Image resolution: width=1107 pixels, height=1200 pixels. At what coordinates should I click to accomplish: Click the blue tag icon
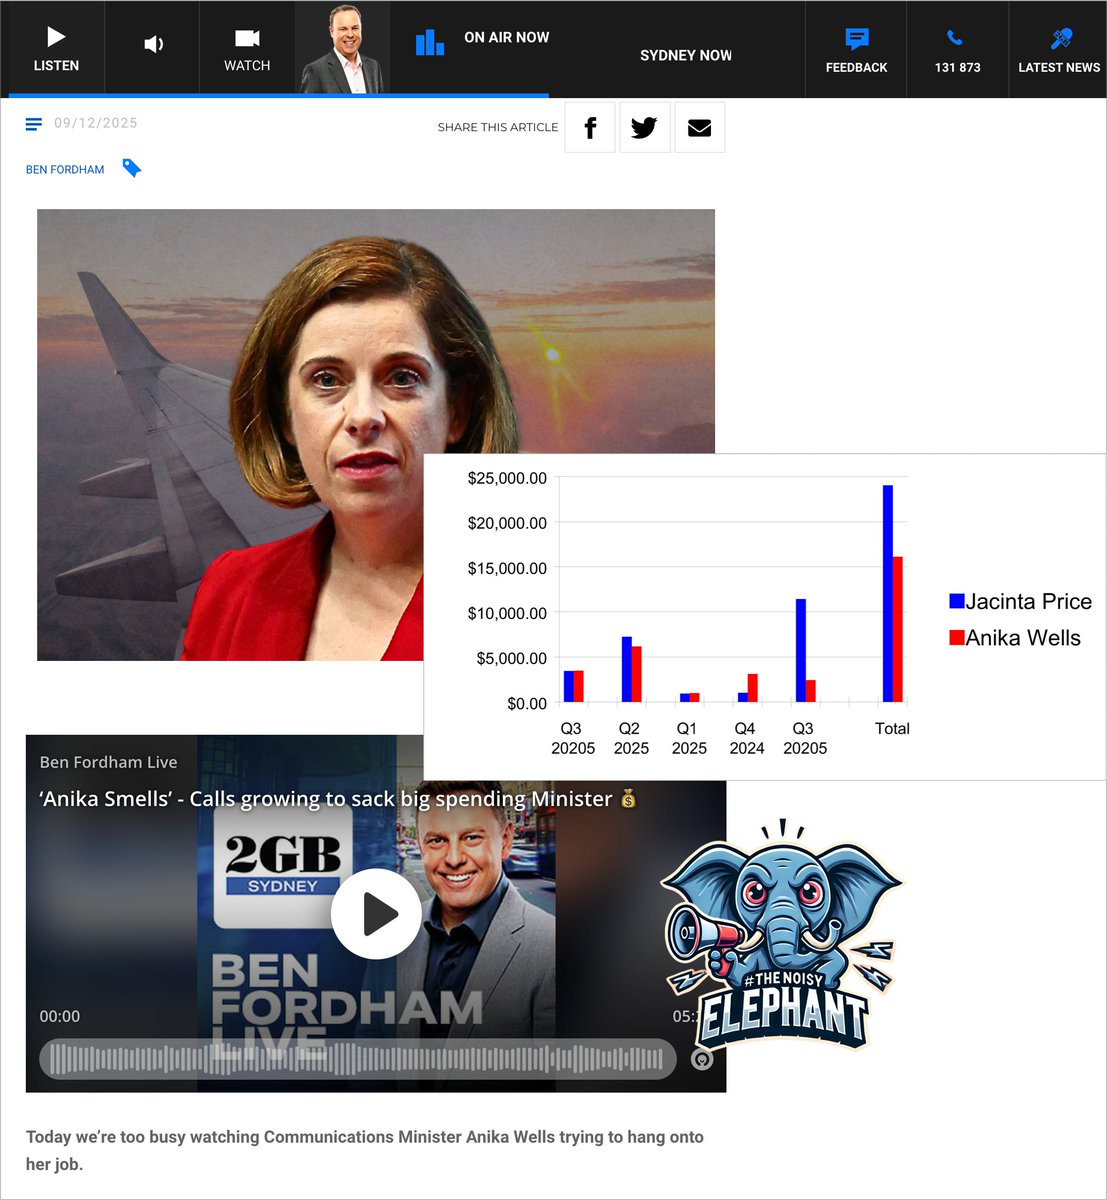pos(132,168)
